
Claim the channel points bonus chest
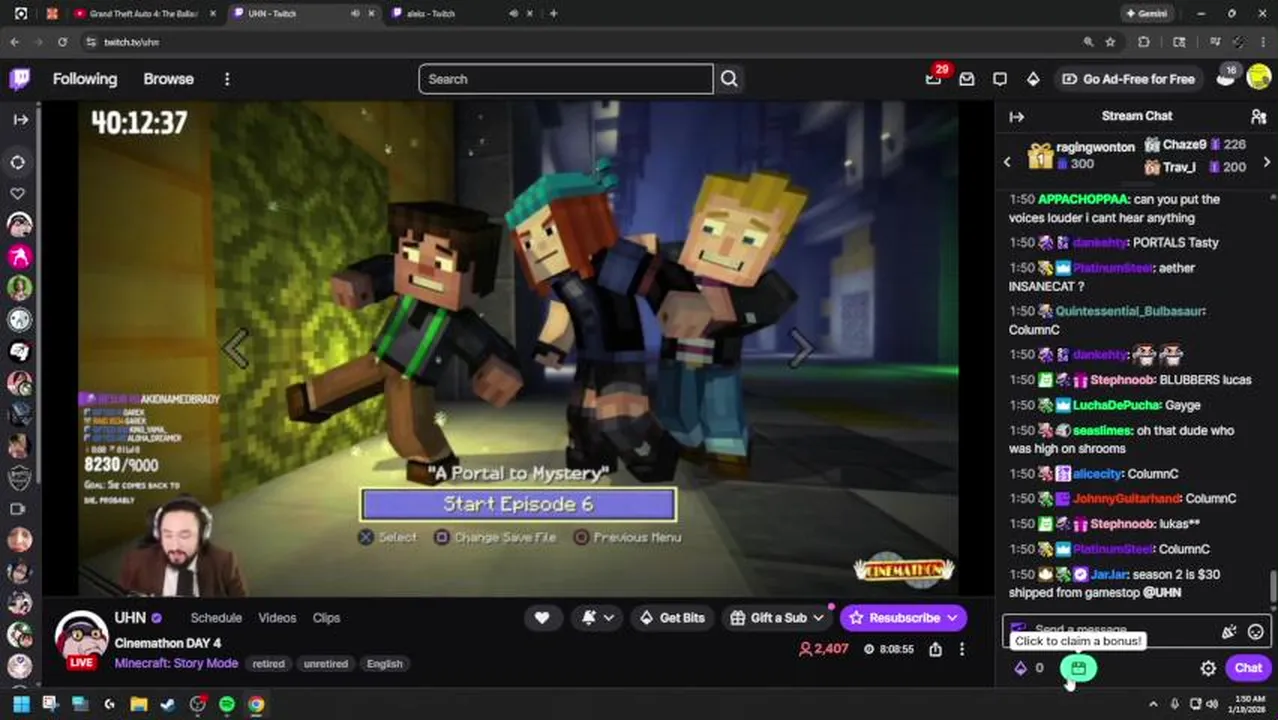(1078, 668)
